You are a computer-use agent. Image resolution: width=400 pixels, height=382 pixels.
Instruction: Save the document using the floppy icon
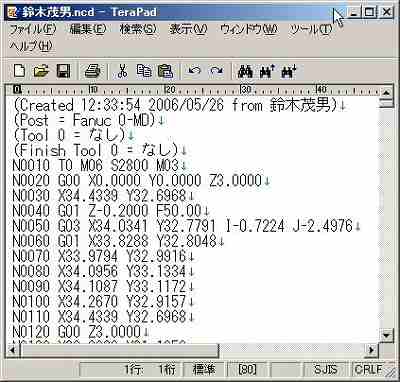63,71
